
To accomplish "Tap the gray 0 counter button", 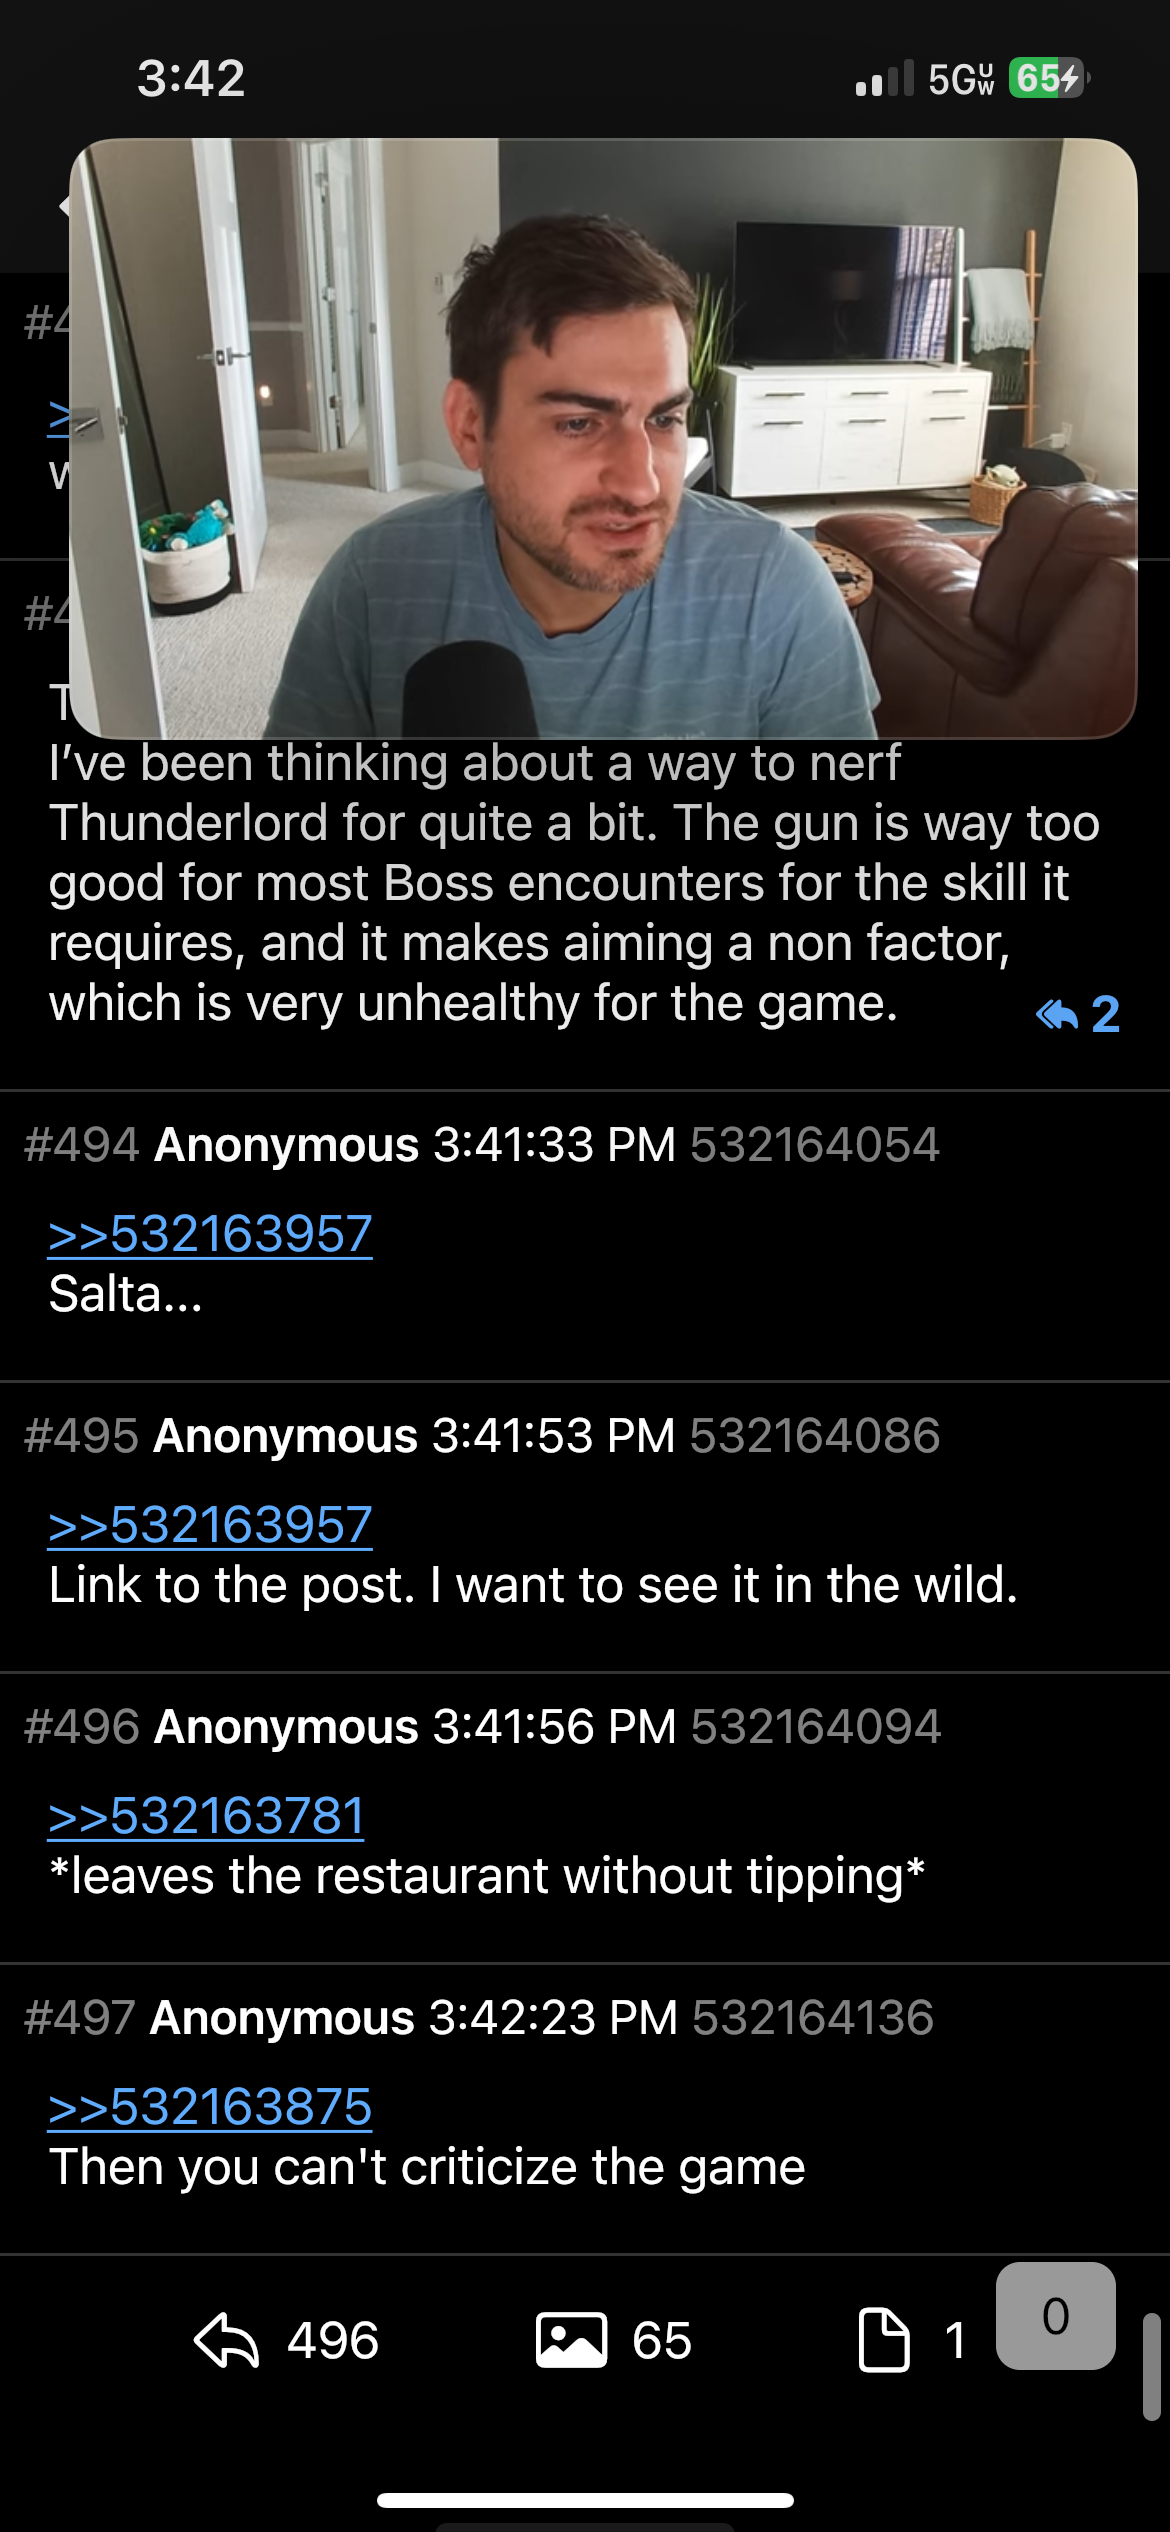I will pos(1056,2316).
